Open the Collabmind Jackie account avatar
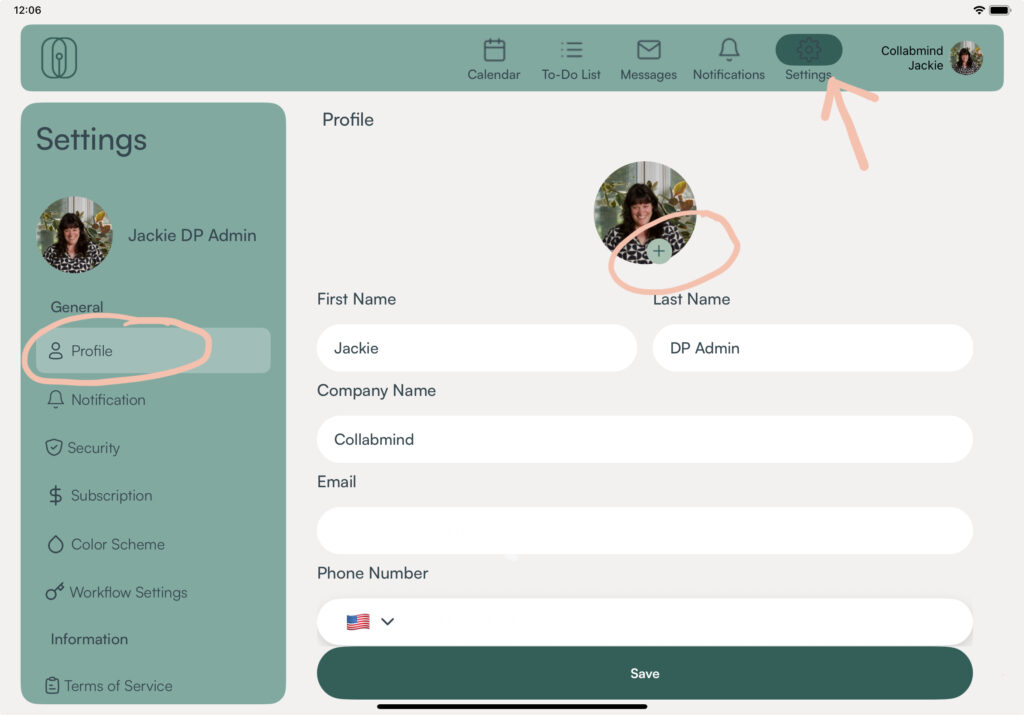 966,58
